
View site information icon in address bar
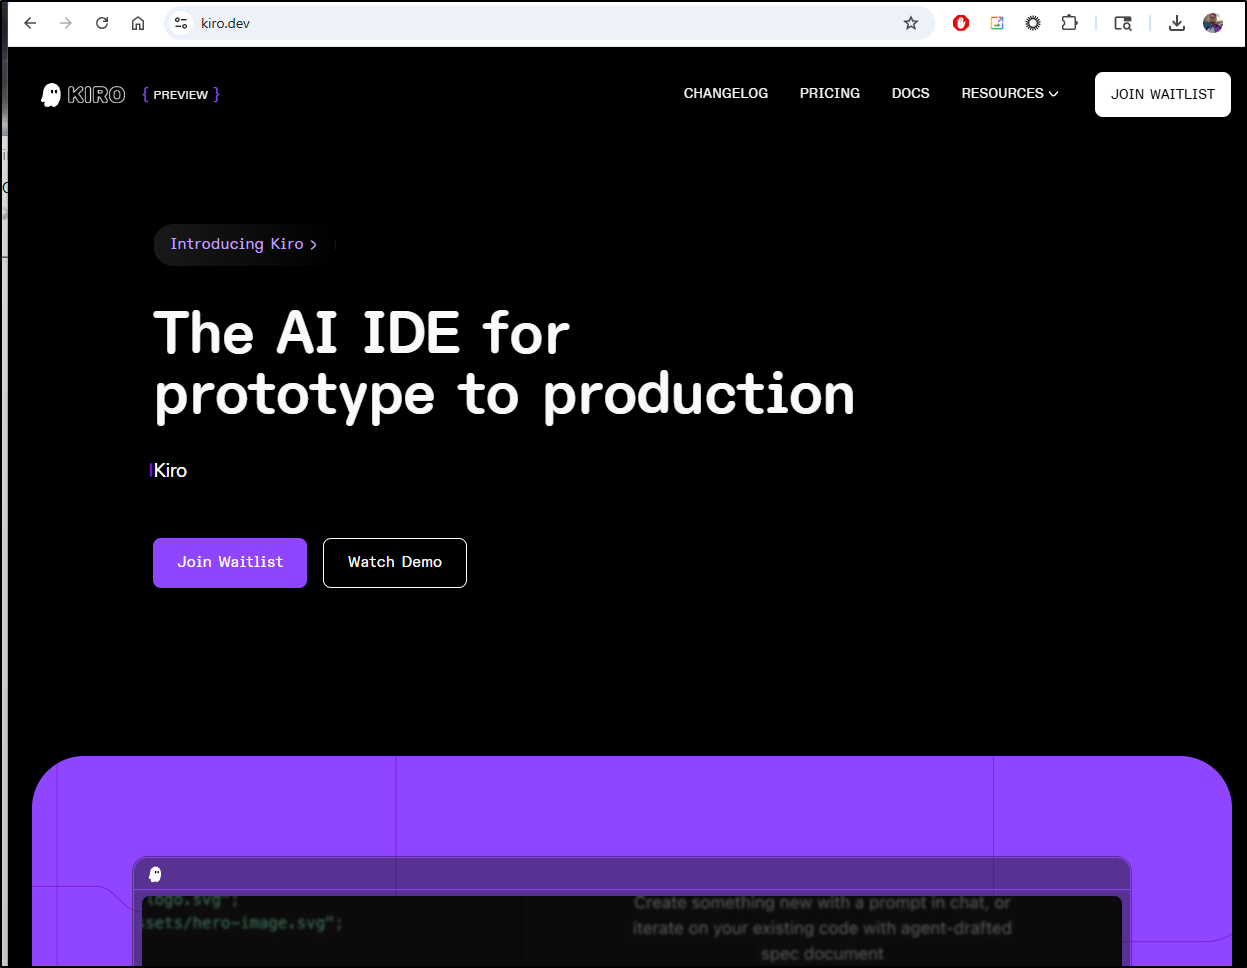181,23
